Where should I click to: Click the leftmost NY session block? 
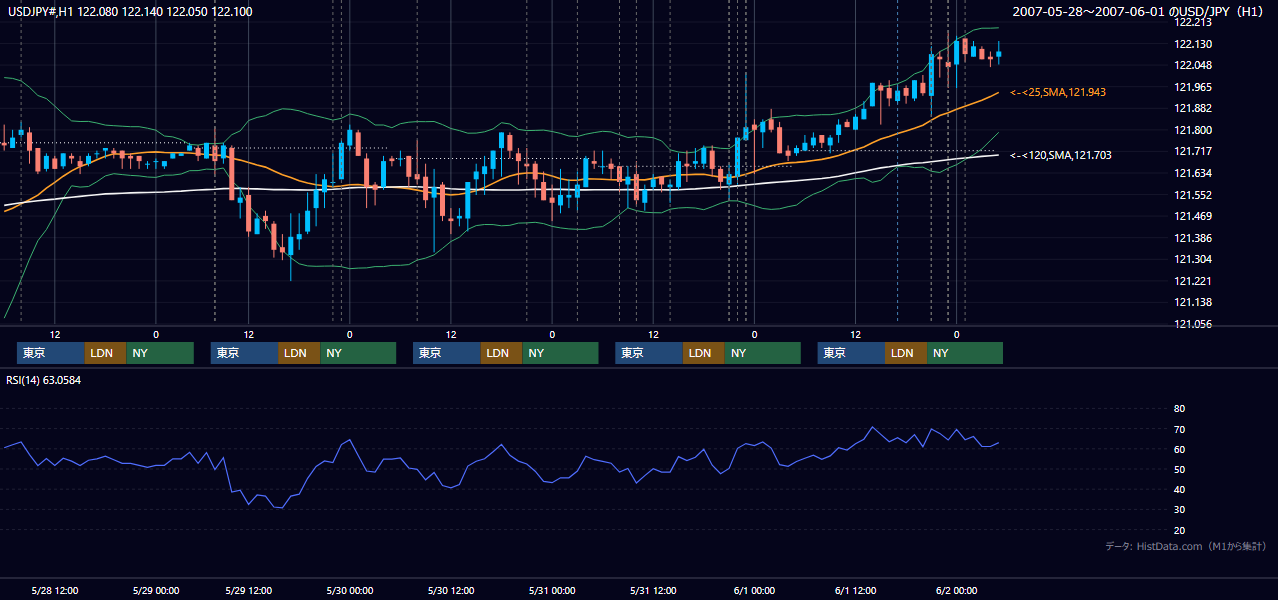click(x=160, y=353)
